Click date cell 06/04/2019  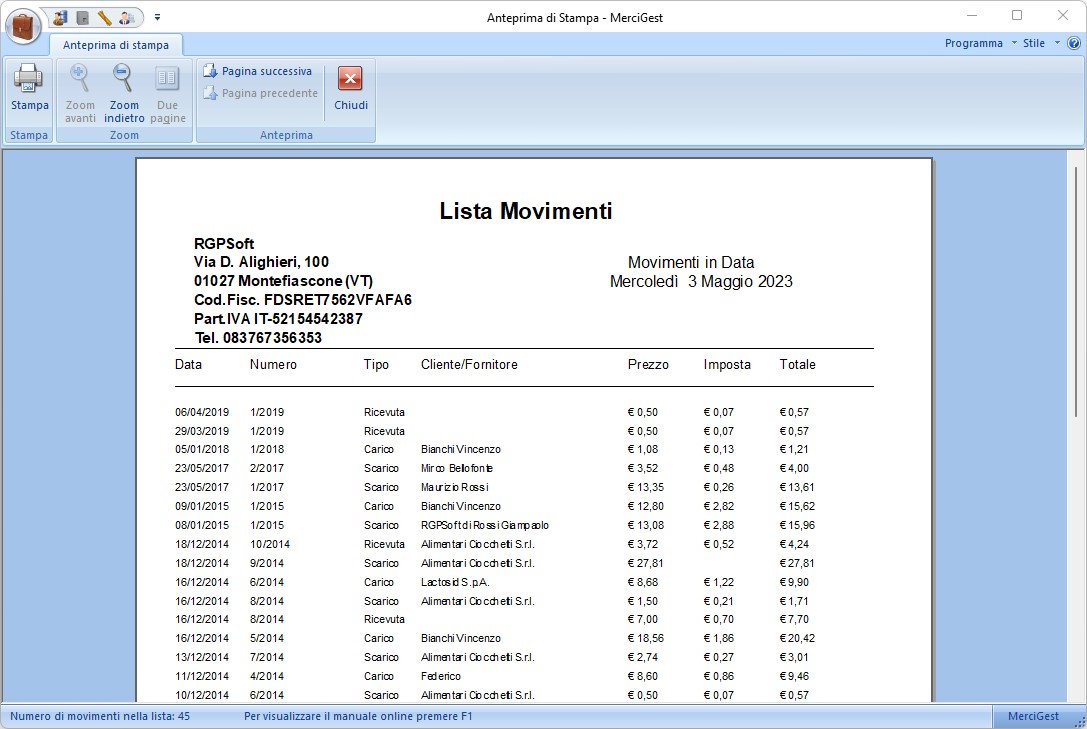pyautogui.click(x=202, y=412)
